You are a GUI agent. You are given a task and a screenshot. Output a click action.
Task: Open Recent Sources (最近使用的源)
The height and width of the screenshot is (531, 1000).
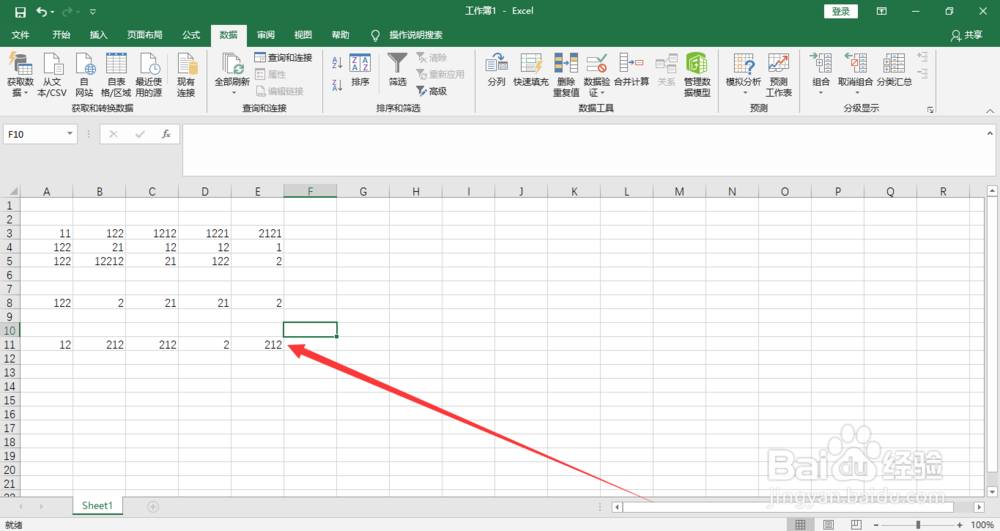click(149, 75)
